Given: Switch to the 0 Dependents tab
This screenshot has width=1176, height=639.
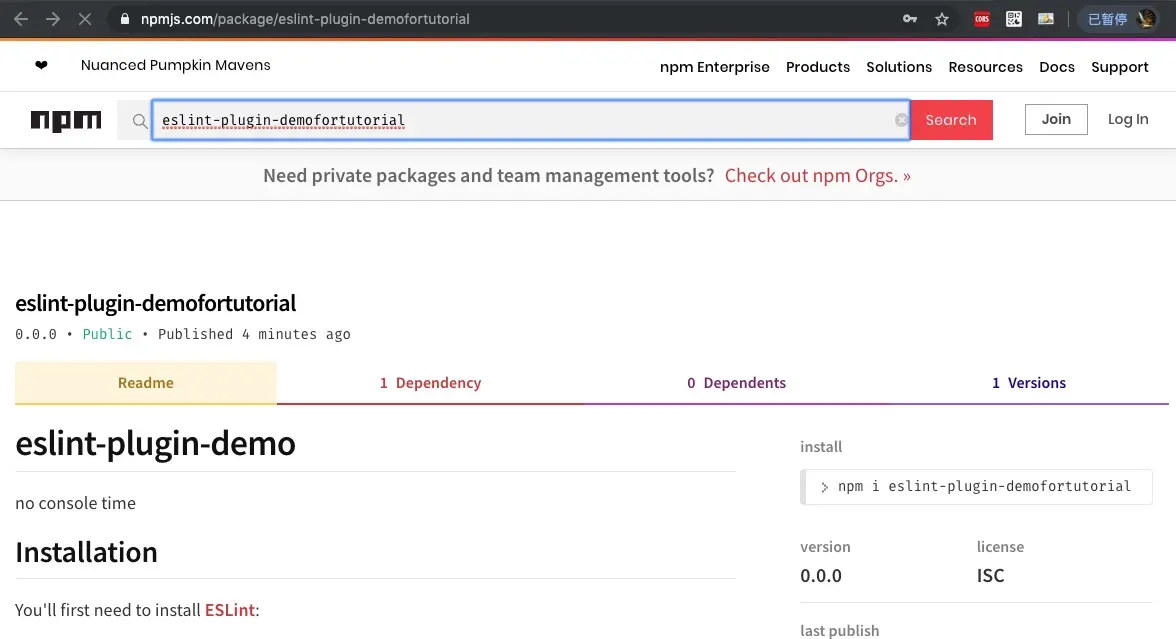Looking at the screenshot, I should tap(736, 382).
